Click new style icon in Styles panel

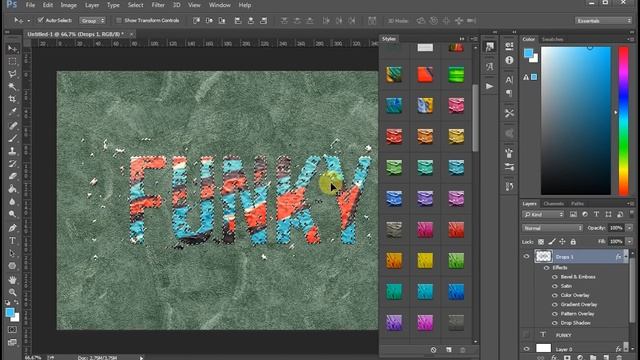[x=449, y=350]
